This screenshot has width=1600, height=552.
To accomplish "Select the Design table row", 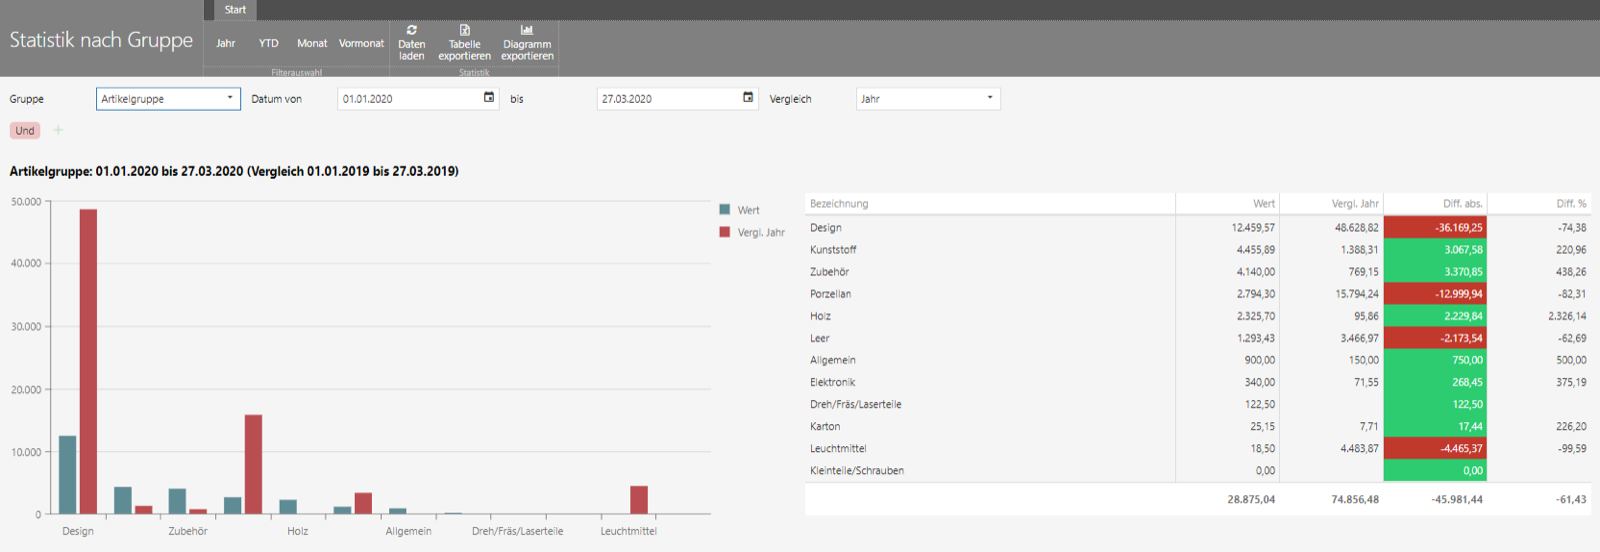I will 1198,228.
